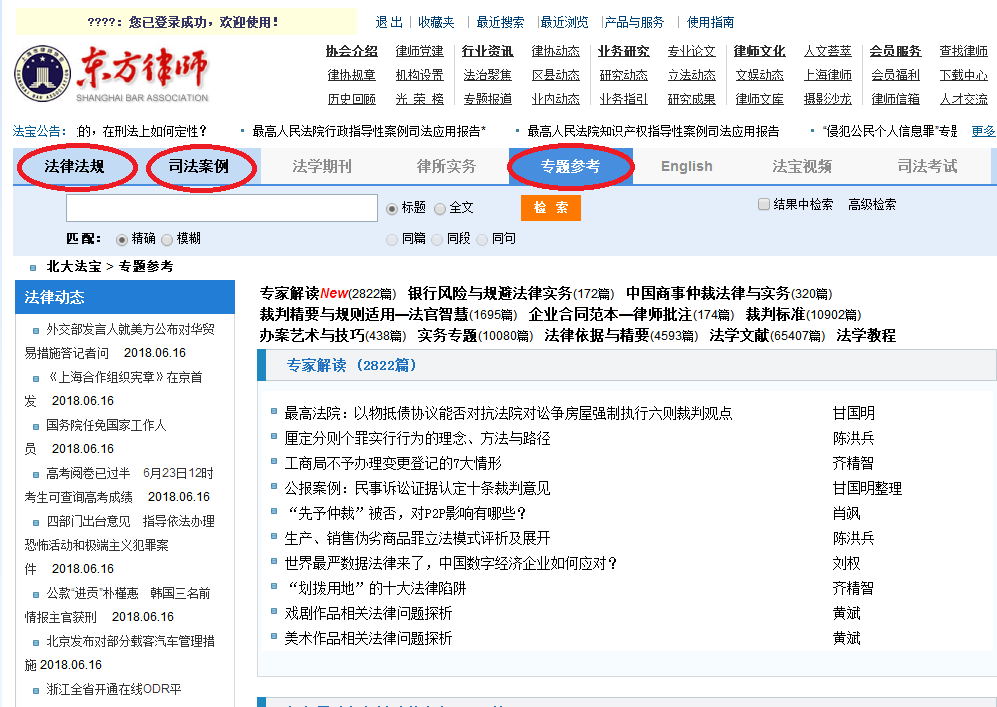Open the article 工商局不予办理变更登记的7大情形
The width and height of the screenshot is (997, 707).
pos(393,463)
